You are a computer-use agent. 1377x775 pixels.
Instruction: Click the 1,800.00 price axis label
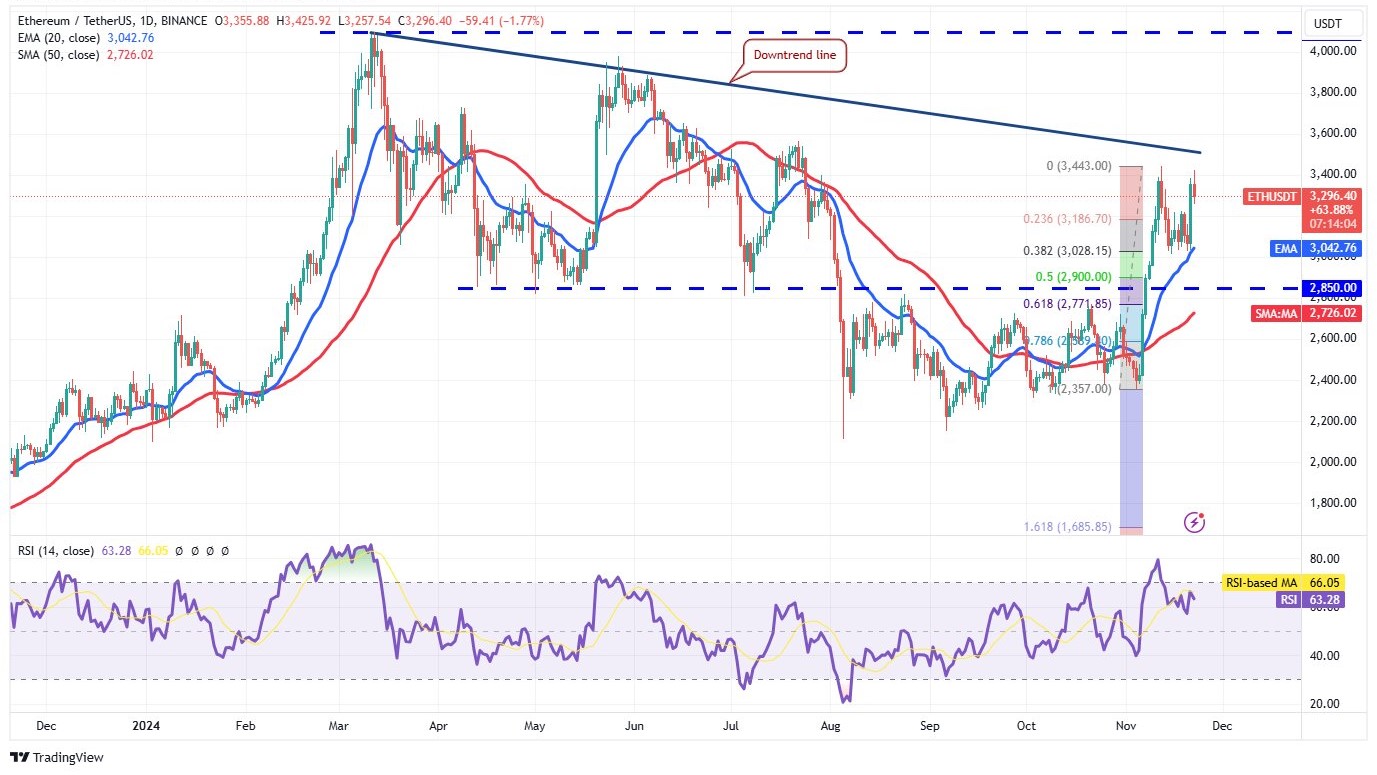tap(1335, 502)
